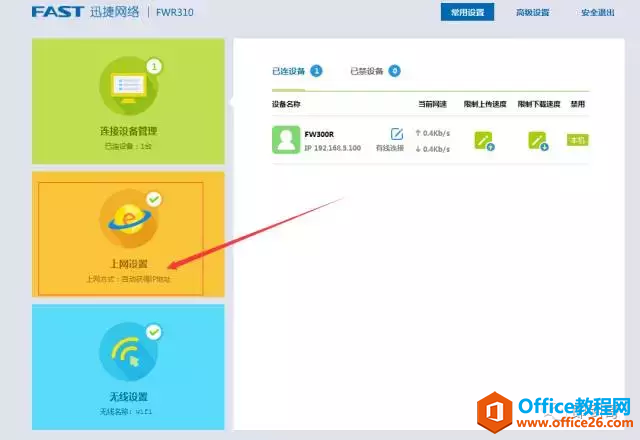
Task: Open the 高级设置 tab
Action: pos(533,13)
